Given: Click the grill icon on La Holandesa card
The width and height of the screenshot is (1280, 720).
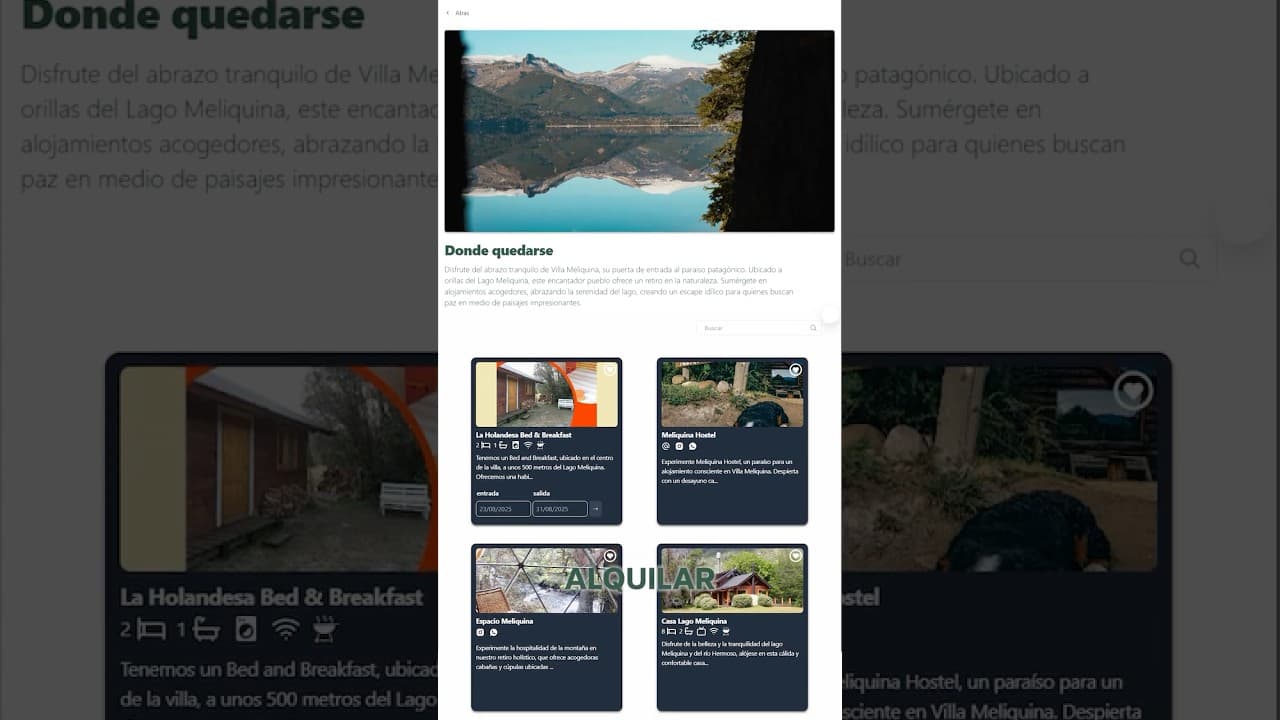Looking at the screenshot, I should 541,445.
